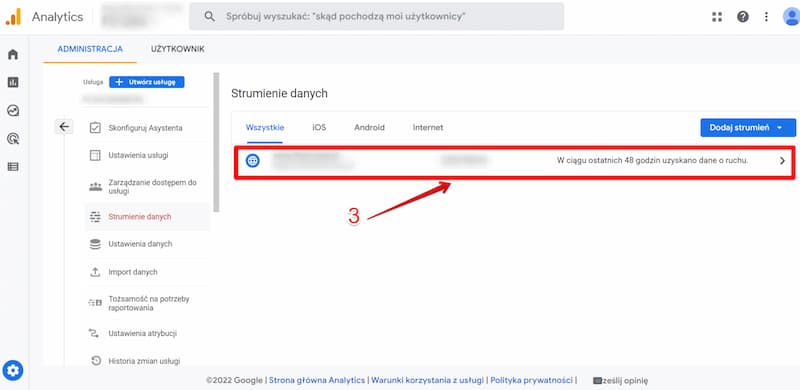The width and height of the screenshot is (800, 390).
Task: Open the Home icon in left sidebar
Action: (13, 54)
